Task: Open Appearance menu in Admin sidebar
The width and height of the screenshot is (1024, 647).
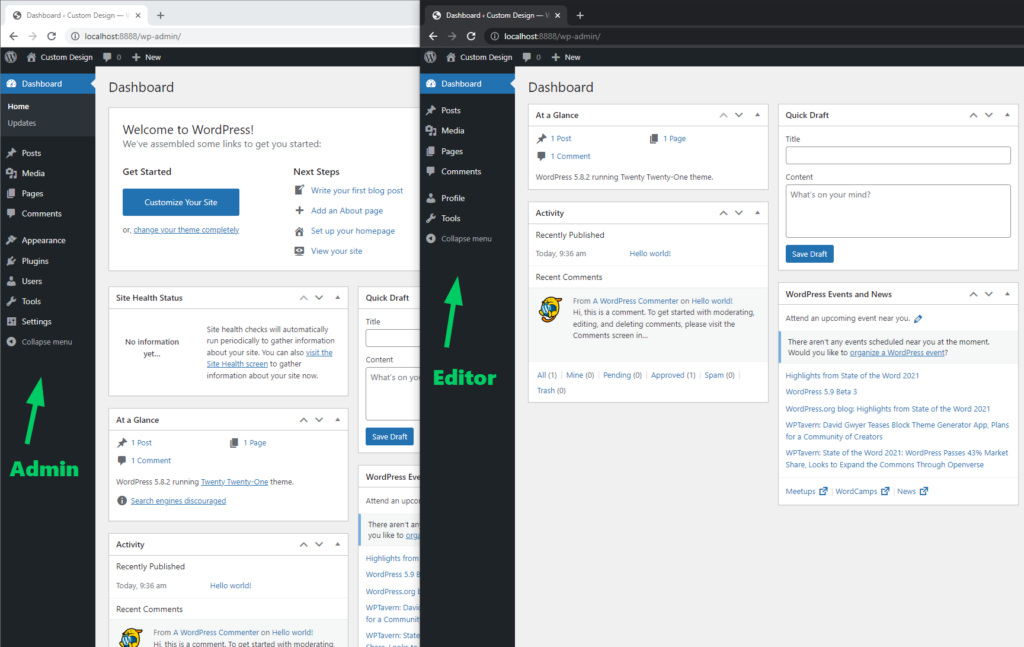Action: (x=43, y=240)
